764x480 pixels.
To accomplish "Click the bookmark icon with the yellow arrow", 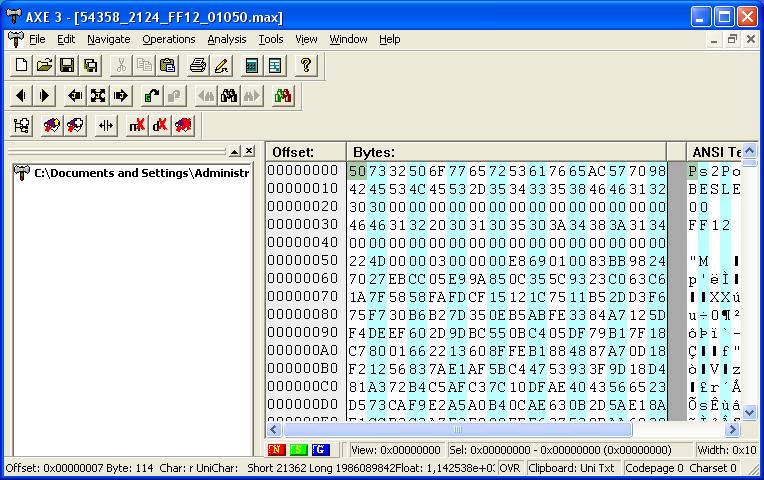I will coord(52,126).
